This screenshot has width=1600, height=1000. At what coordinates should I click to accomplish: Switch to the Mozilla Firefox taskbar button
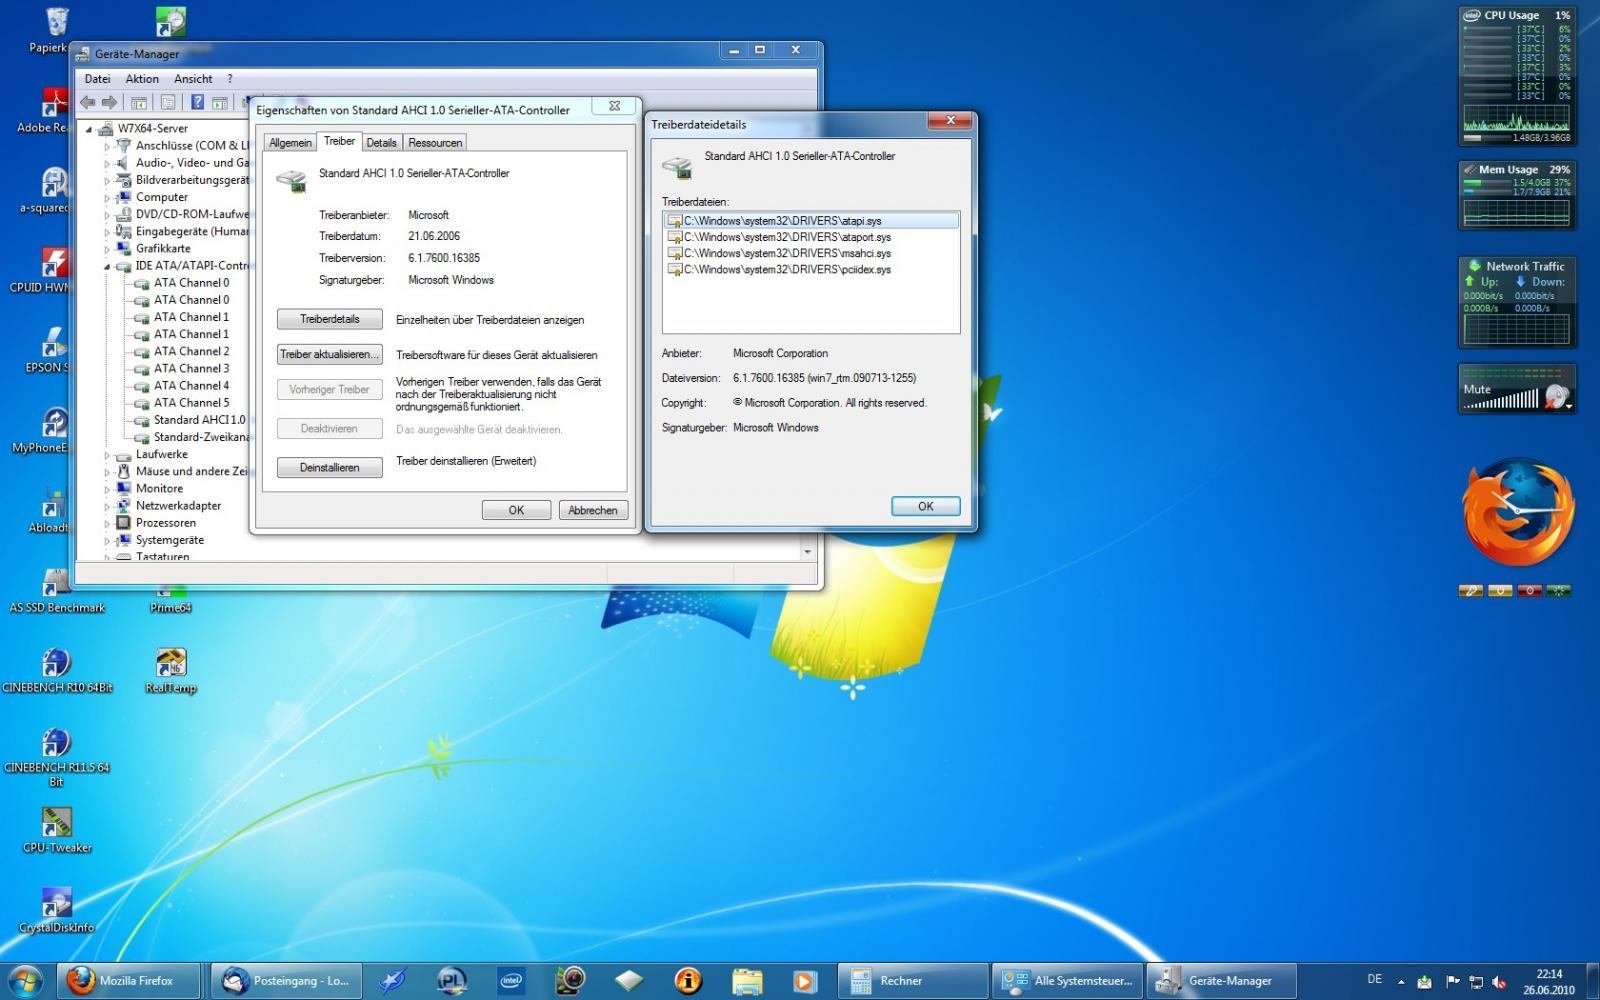click(x=129, y=981)
